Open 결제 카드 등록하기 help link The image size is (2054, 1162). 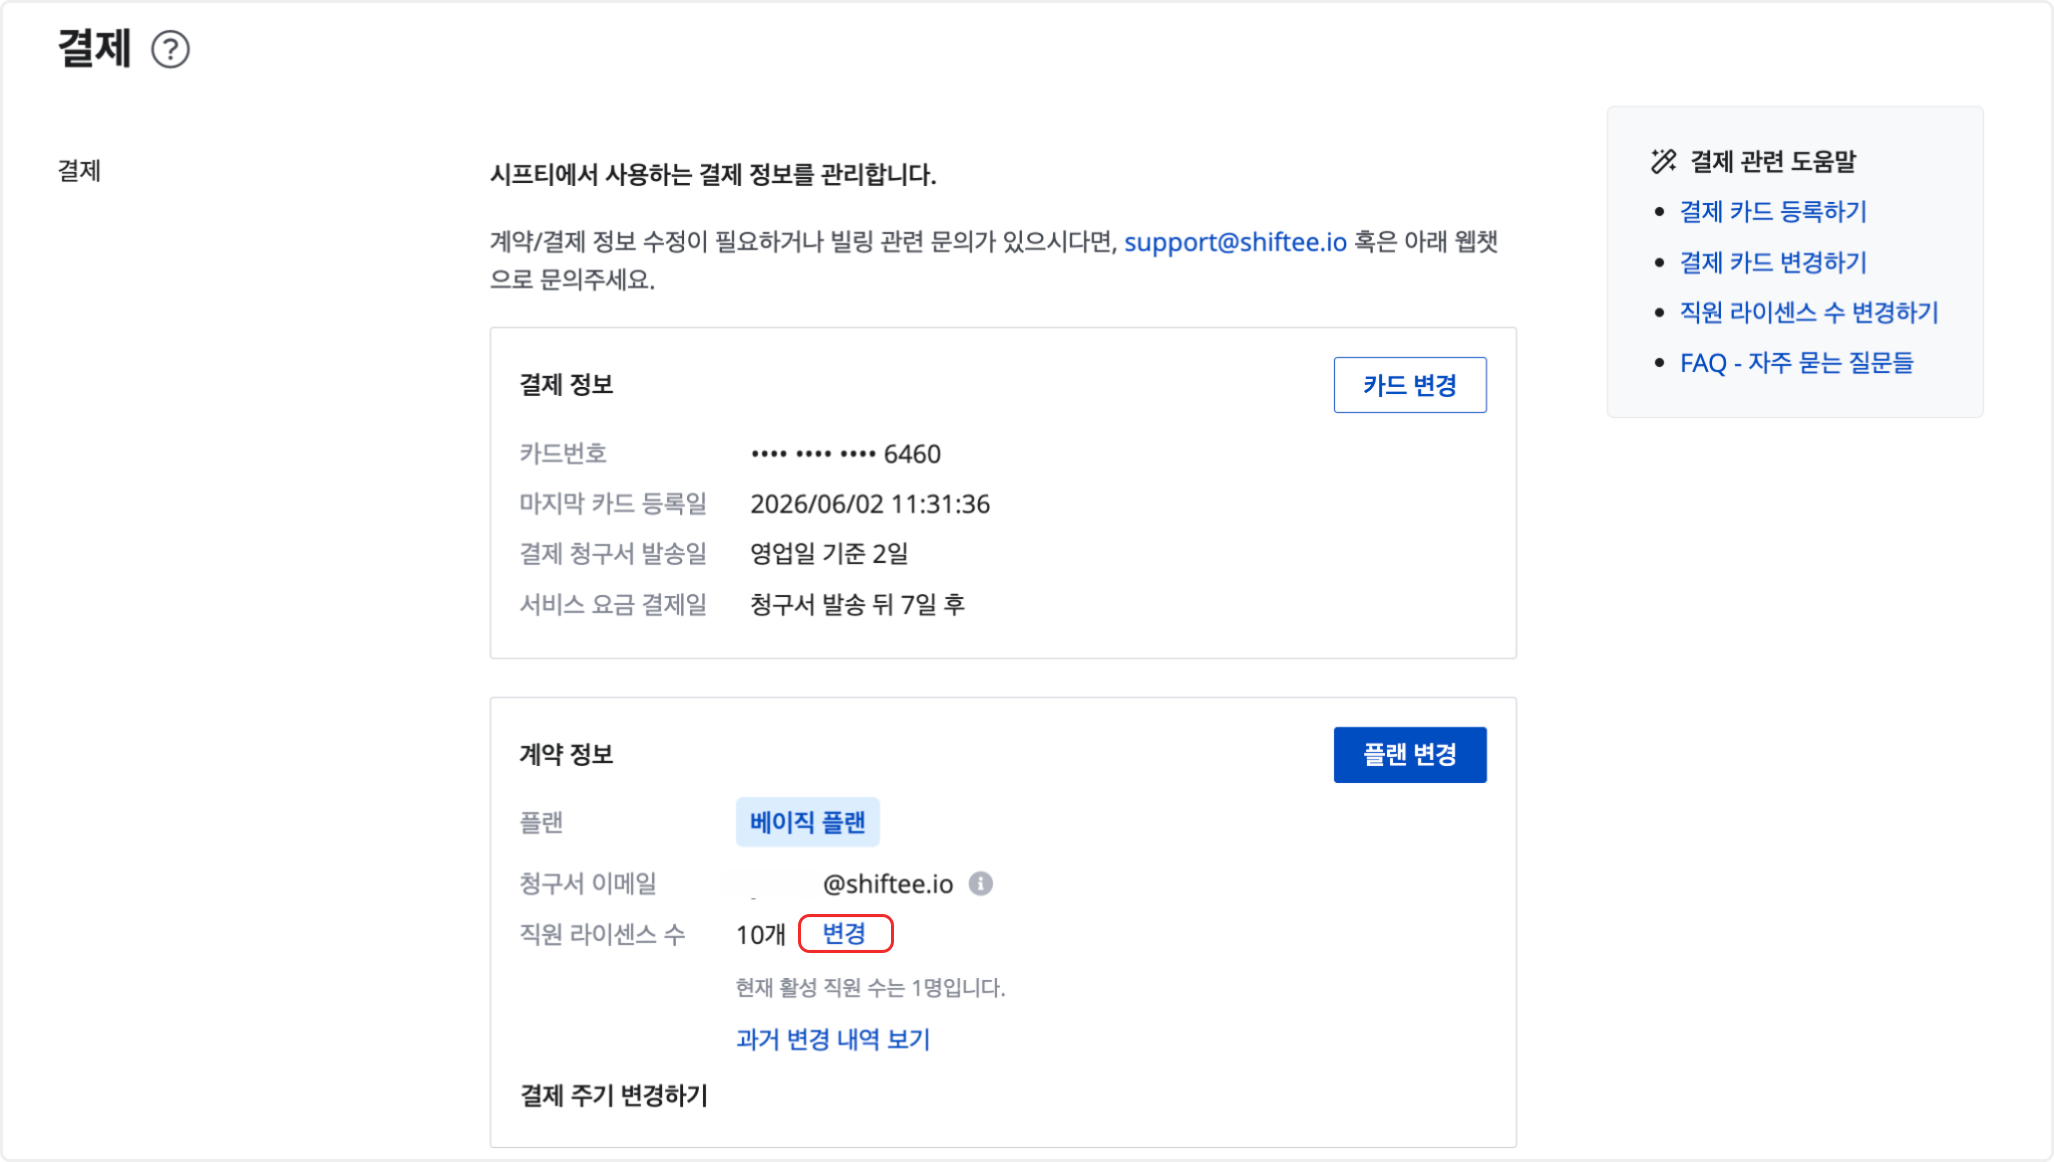[1773, 212]
